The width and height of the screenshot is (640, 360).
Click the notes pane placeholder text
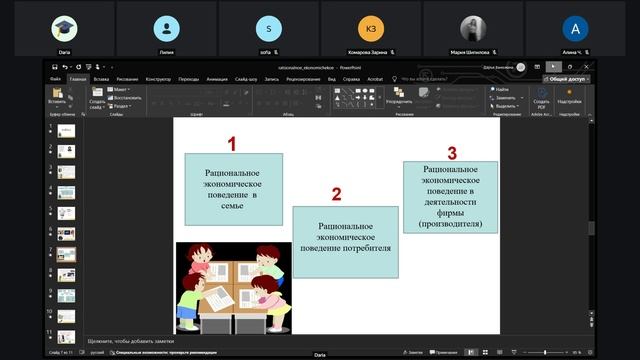point(131,341)
